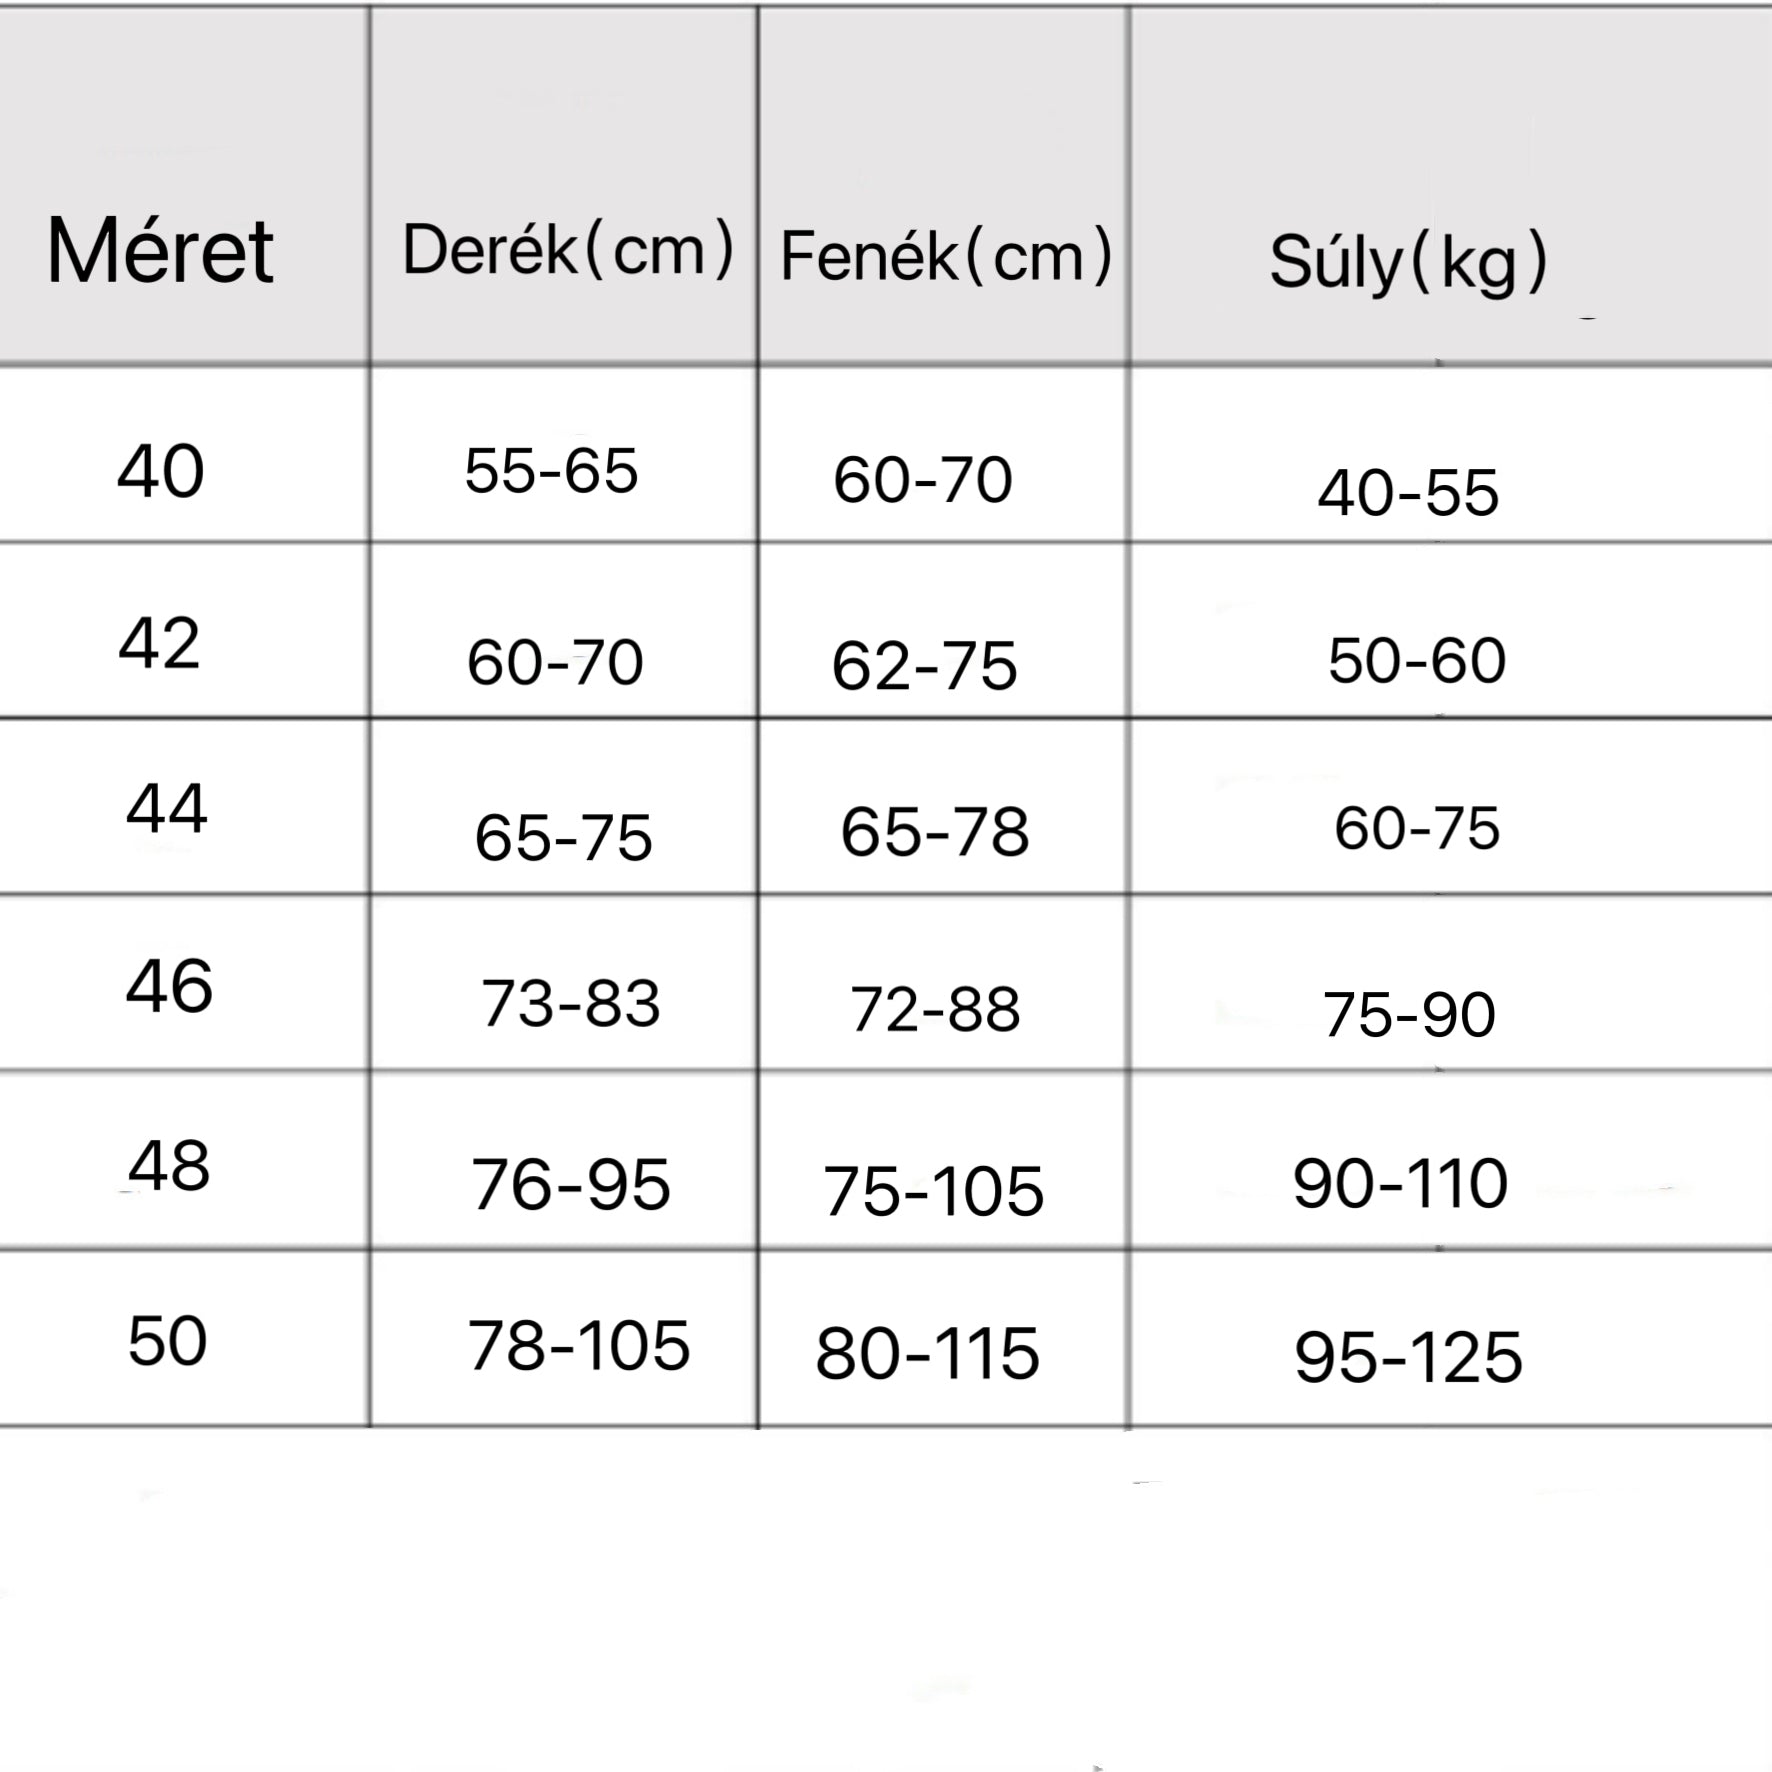The width and height of the screenshot is (1772, 1772).
Task: Click waist value 78-105
Action: (579, 1346)
